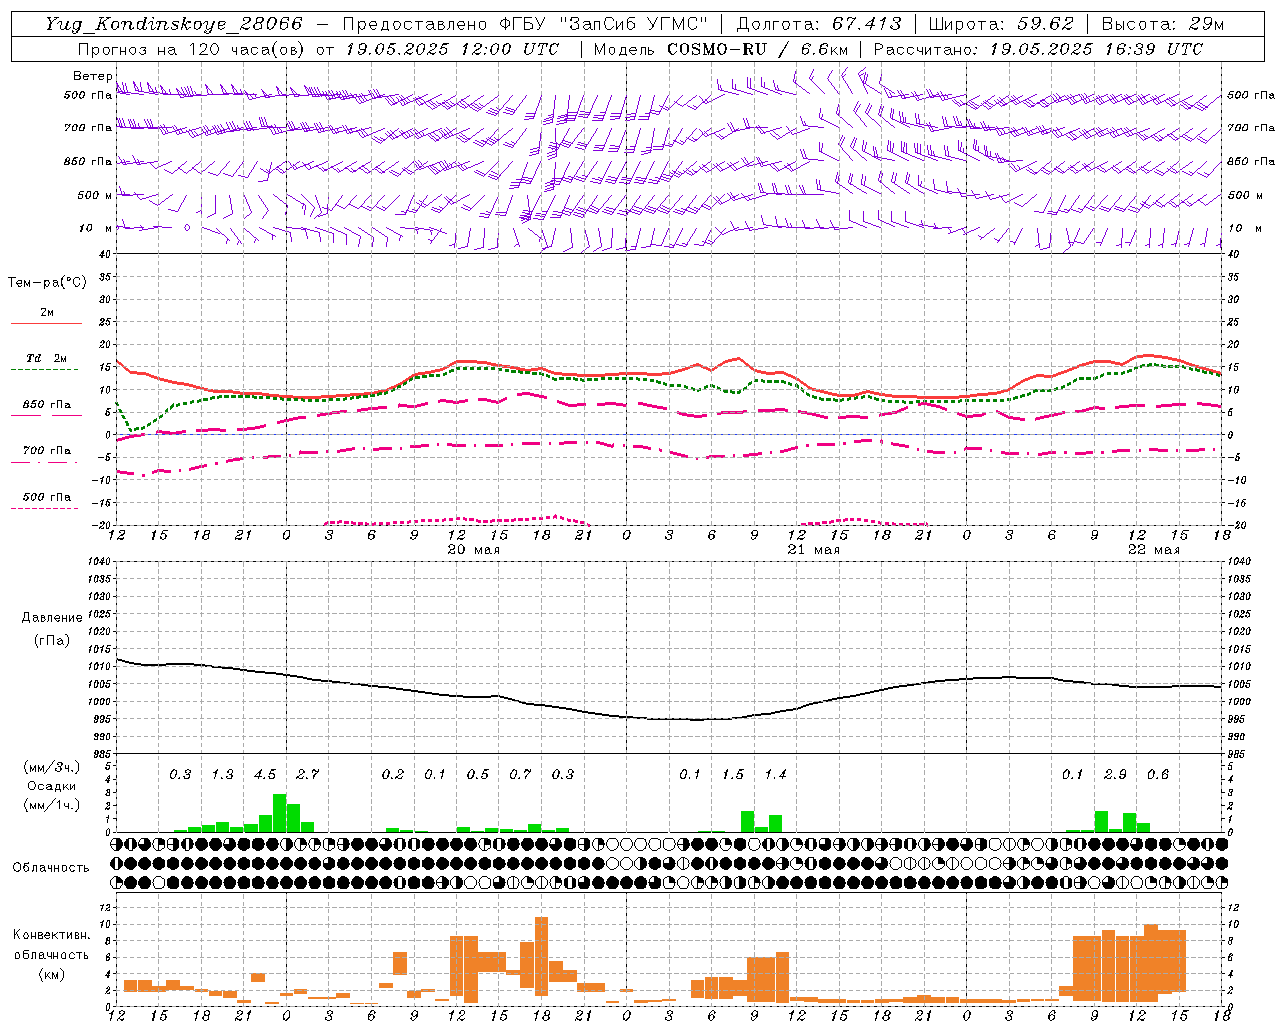Select the Облачность cloud cover label
Image resolution: width=1280 pixels, height=1024 pixels.
(51, 868)
